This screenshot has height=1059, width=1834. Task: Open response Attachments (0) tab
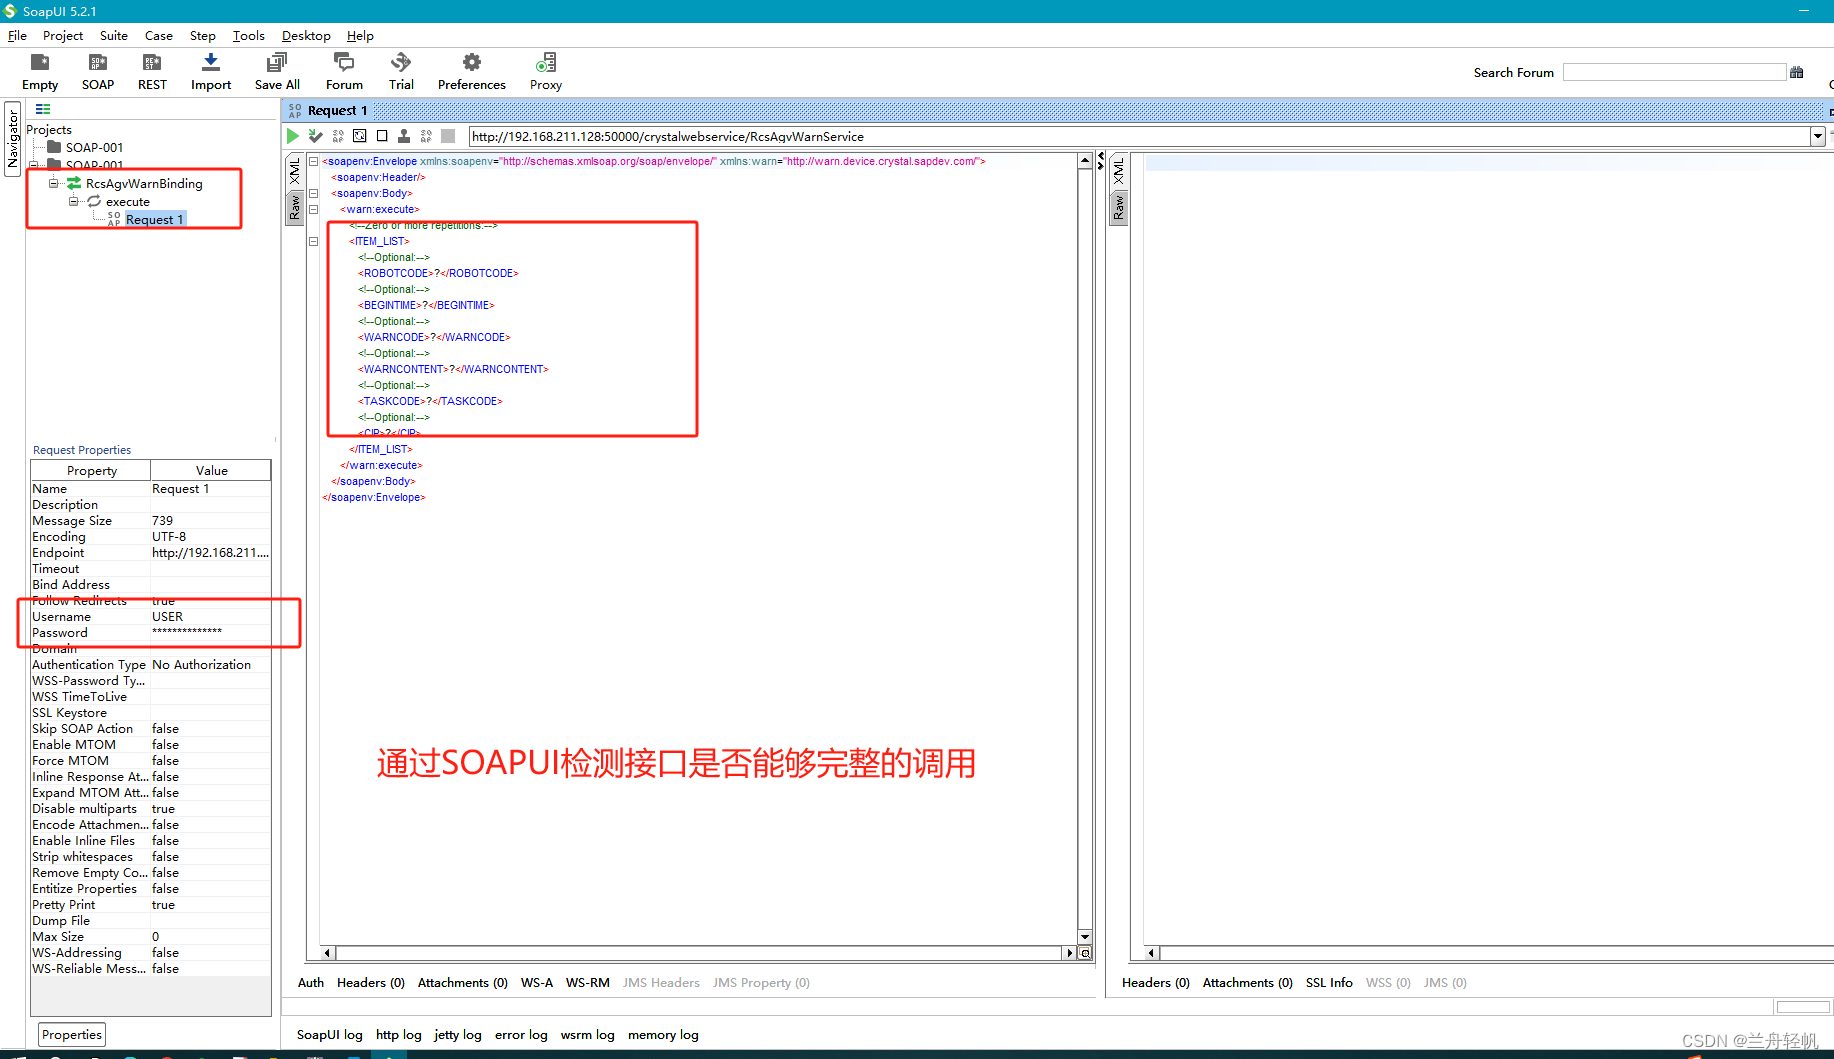(x=1248, y=983)
